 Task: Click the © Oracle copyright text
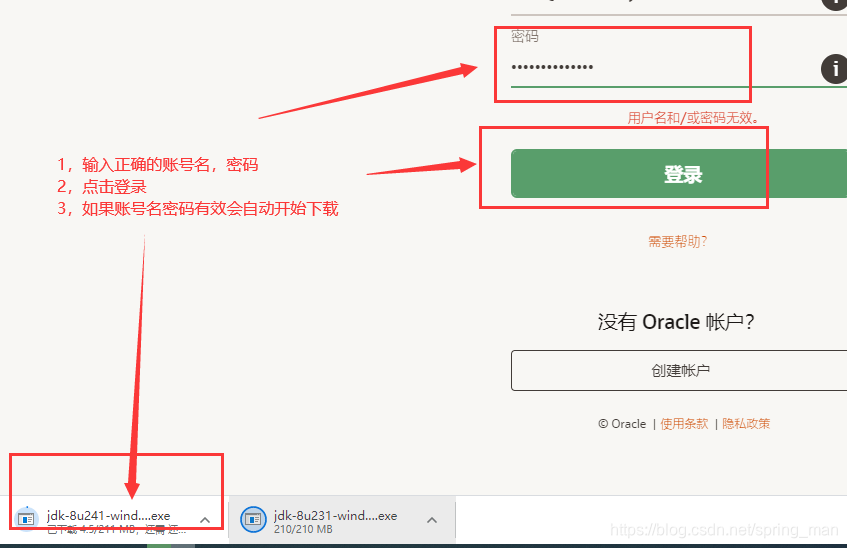(622, 424)
